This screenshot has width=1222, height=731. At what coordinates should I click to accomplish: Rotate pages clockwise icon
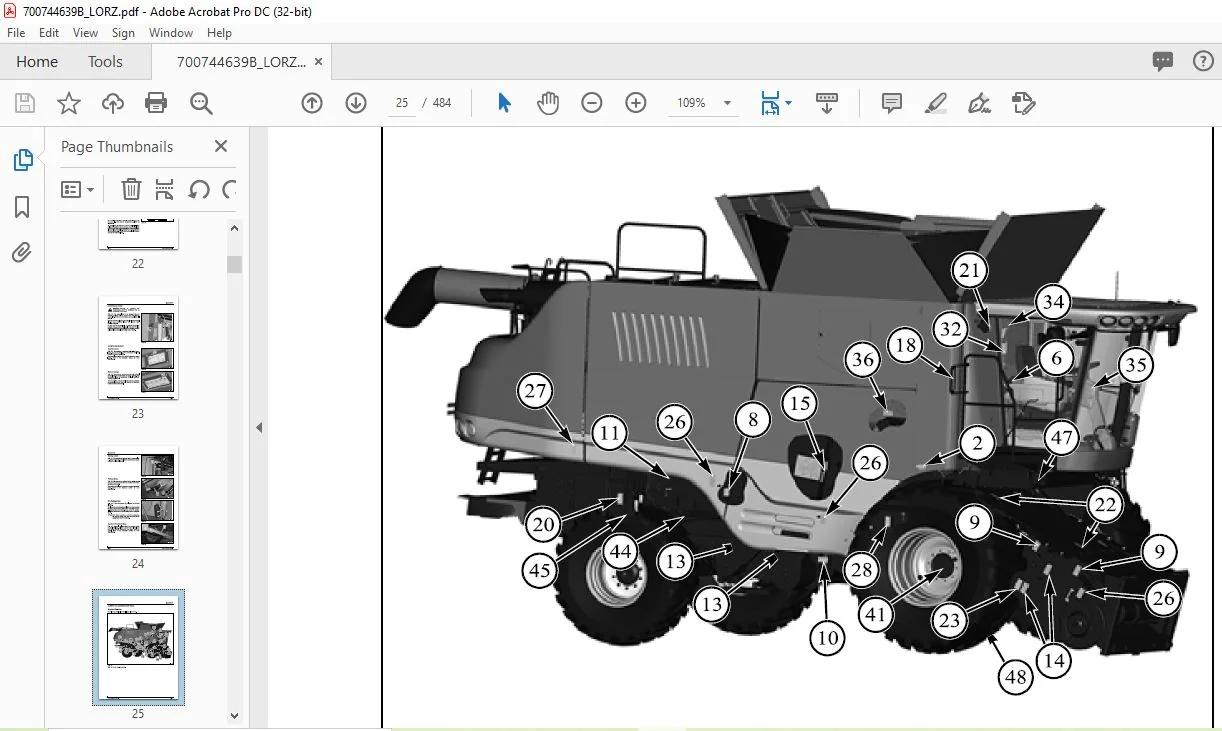230,189
